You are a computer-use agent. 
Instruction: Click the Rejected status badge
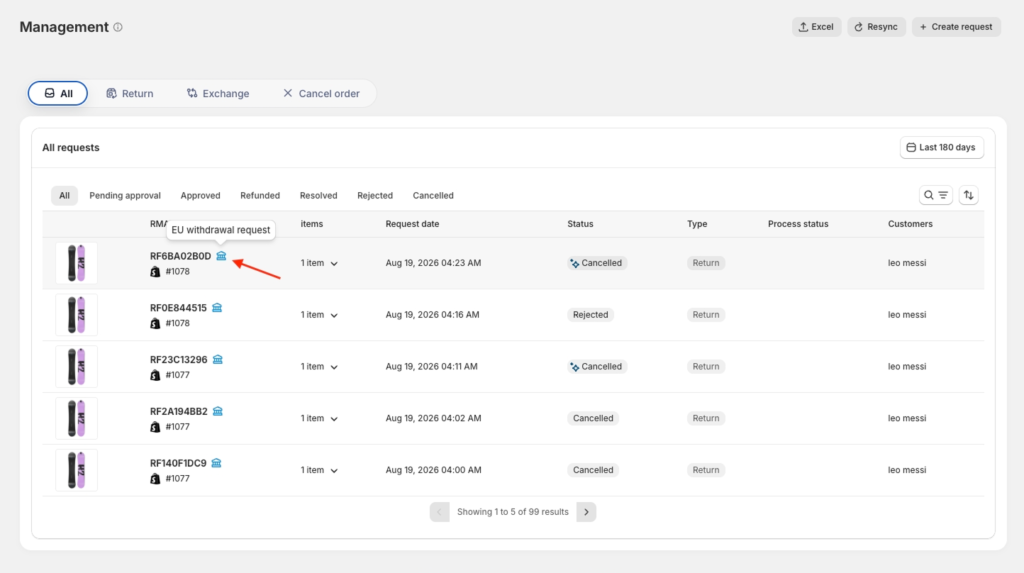[590, 315]
